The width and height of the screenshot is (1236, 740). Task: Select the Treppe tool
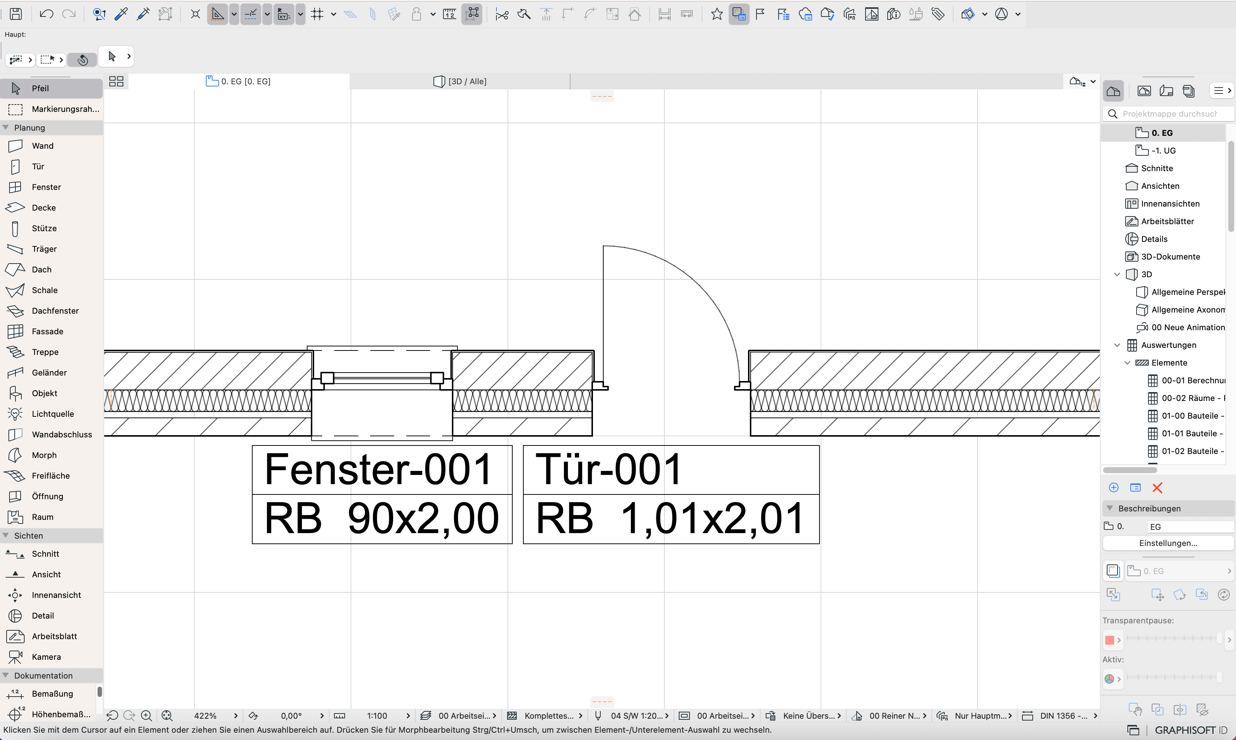pos(51,352)
